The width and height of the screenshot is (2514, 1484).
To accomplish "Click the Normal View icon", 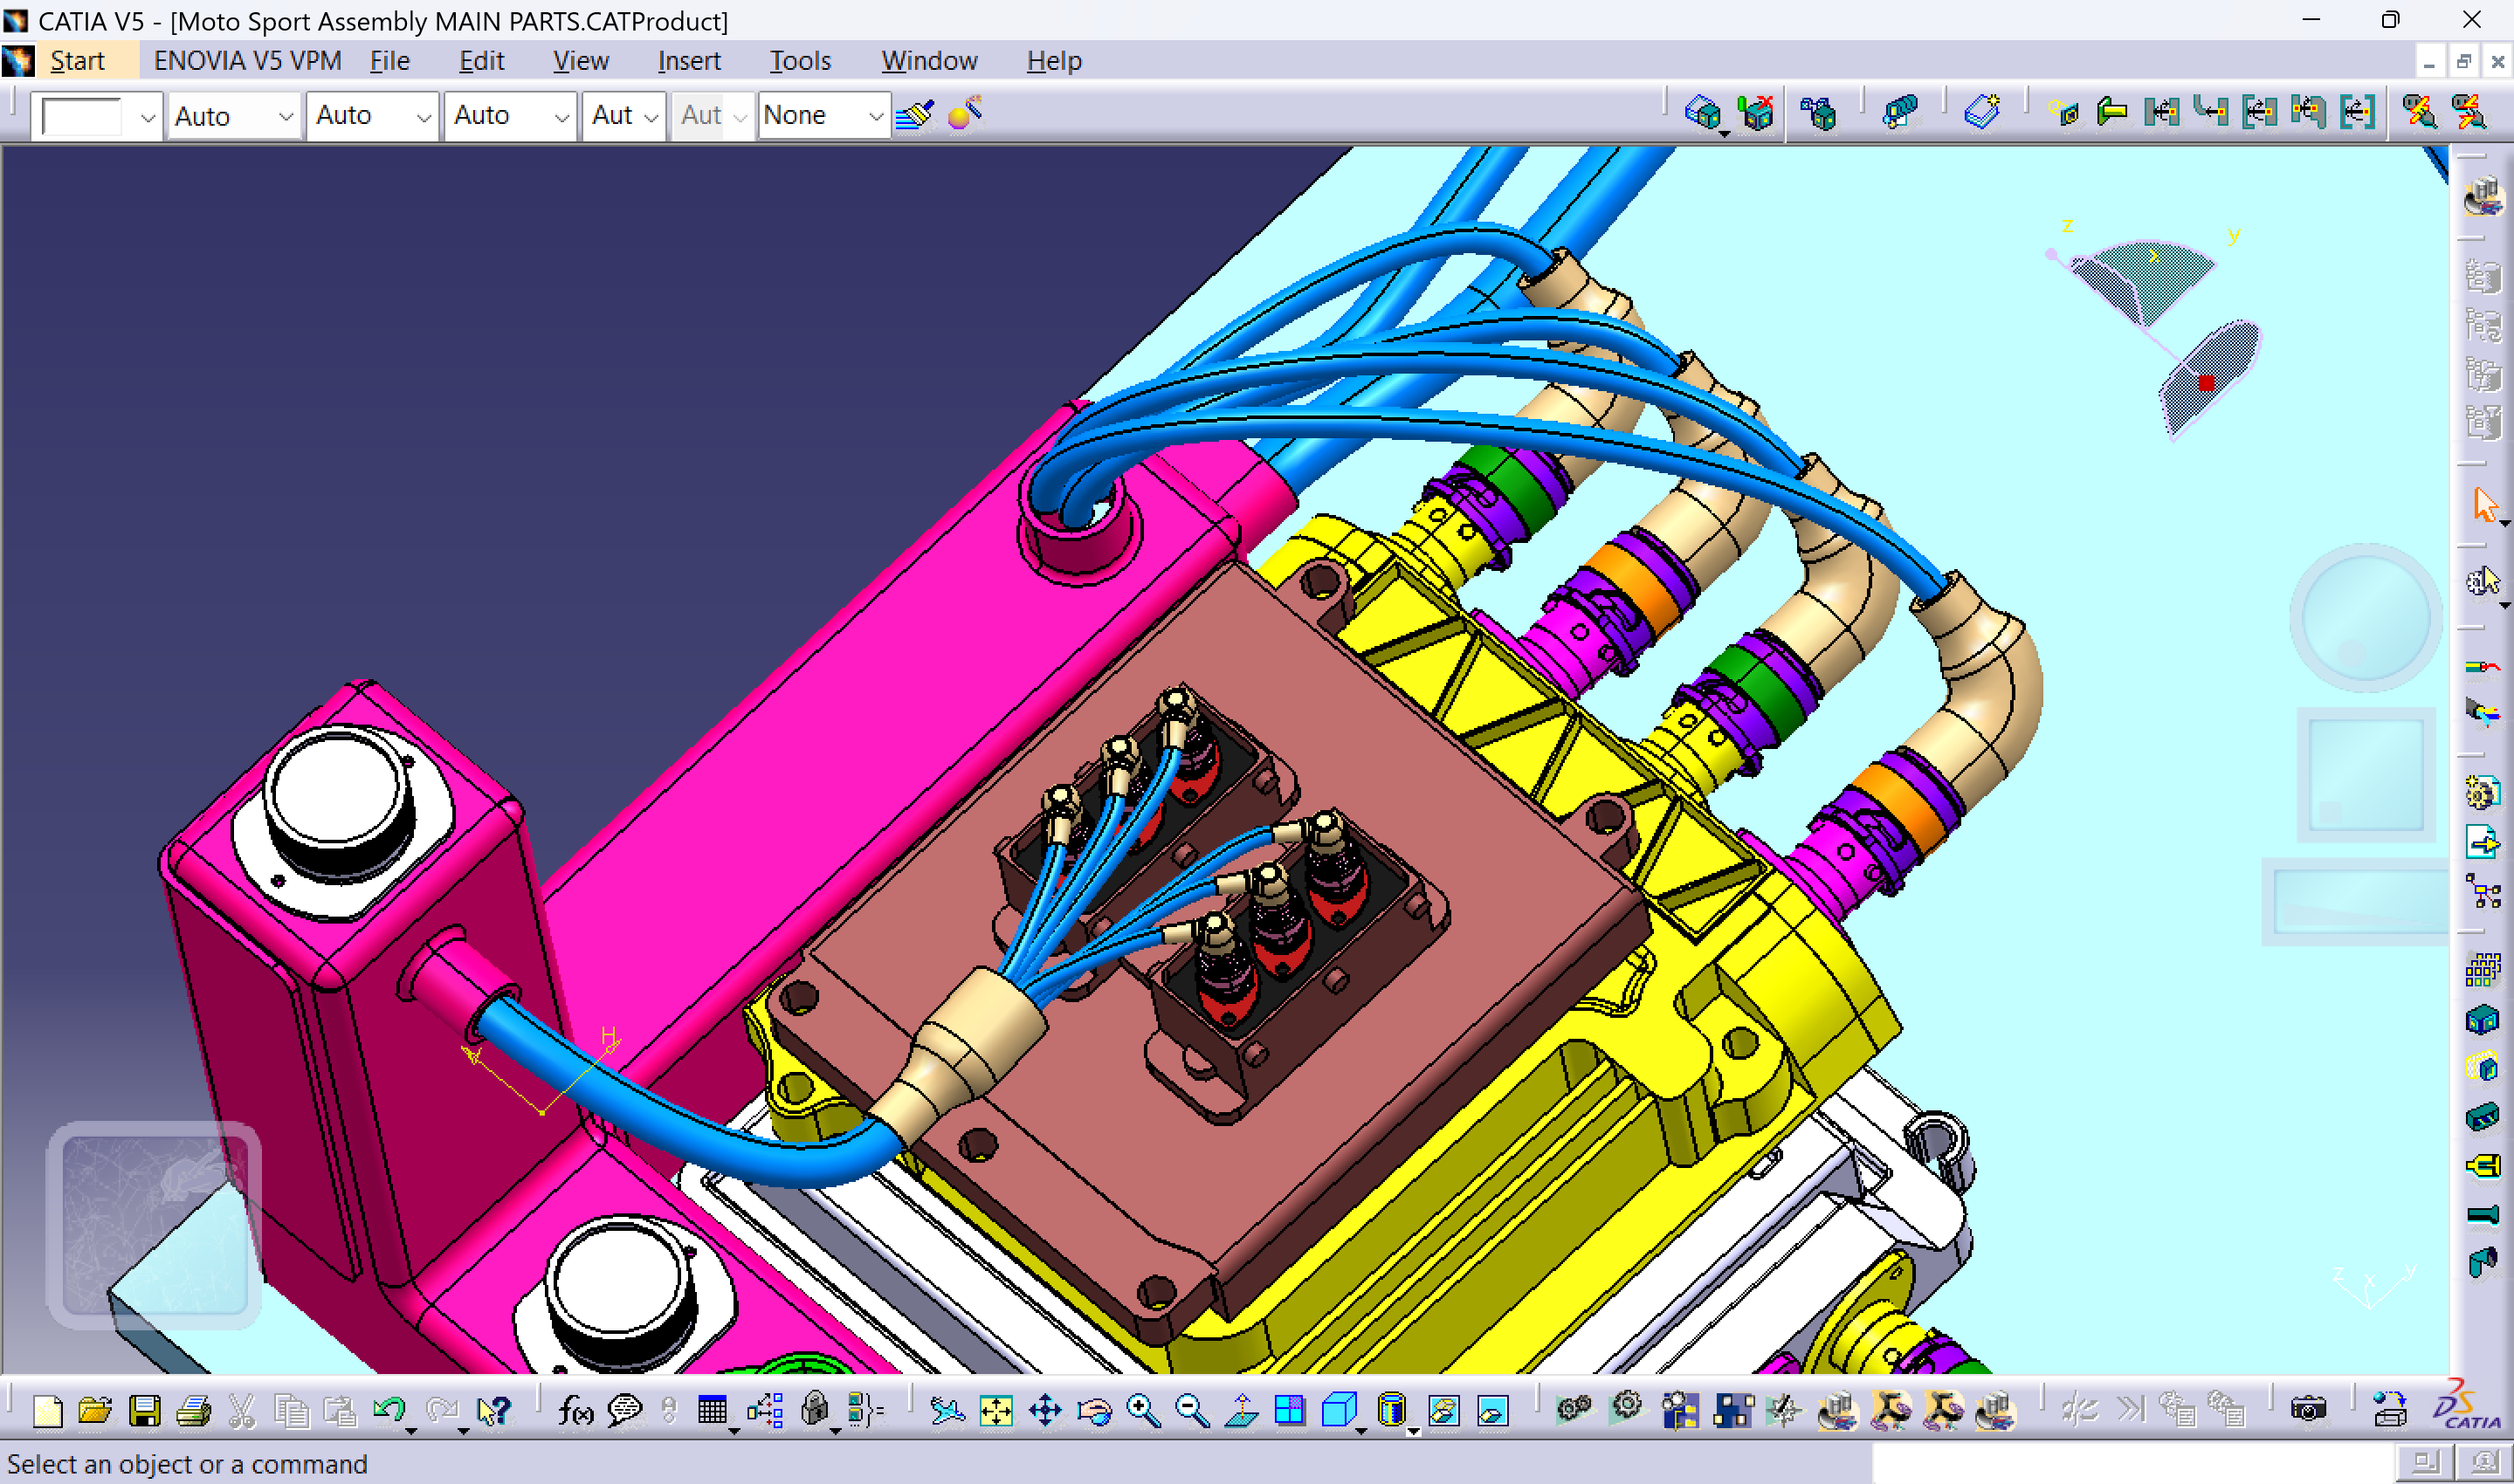I will (1241, 1410).
